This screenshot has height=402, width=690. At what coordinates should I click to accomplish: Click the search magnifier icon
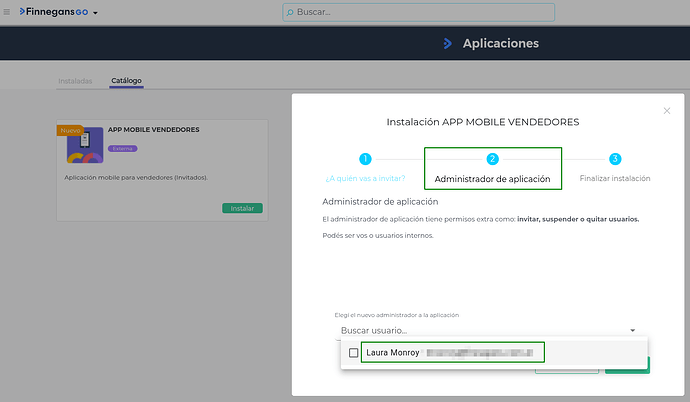[291, 13]
